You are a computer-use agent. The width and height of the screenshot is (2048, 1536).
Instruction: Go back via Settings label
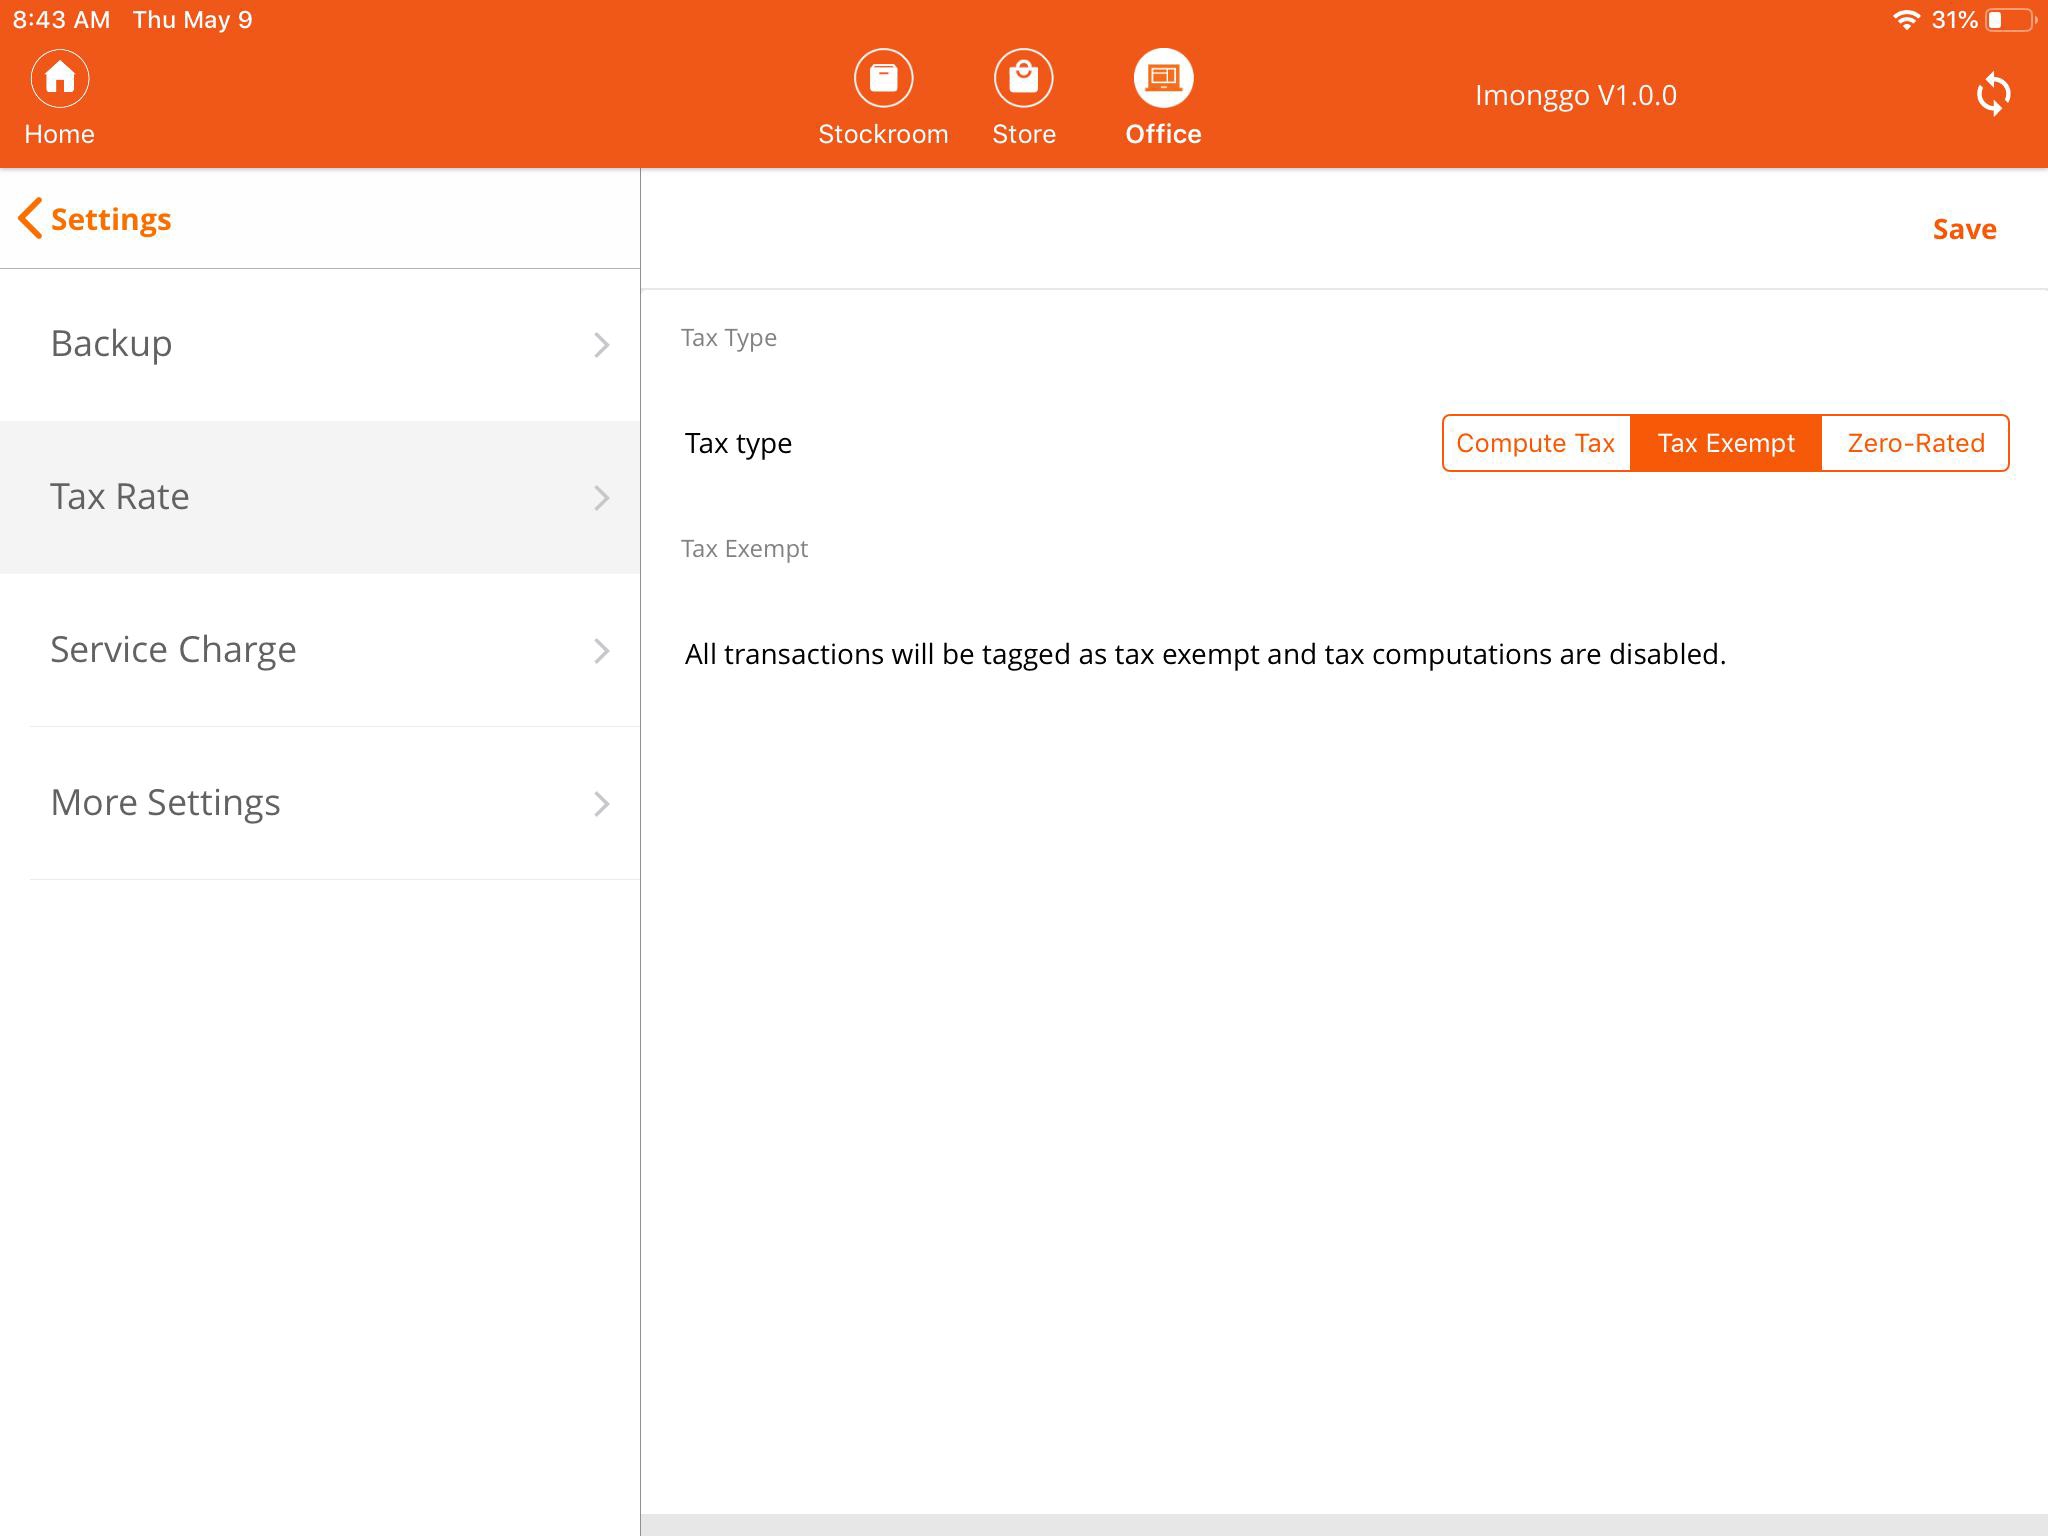[111, 219]
